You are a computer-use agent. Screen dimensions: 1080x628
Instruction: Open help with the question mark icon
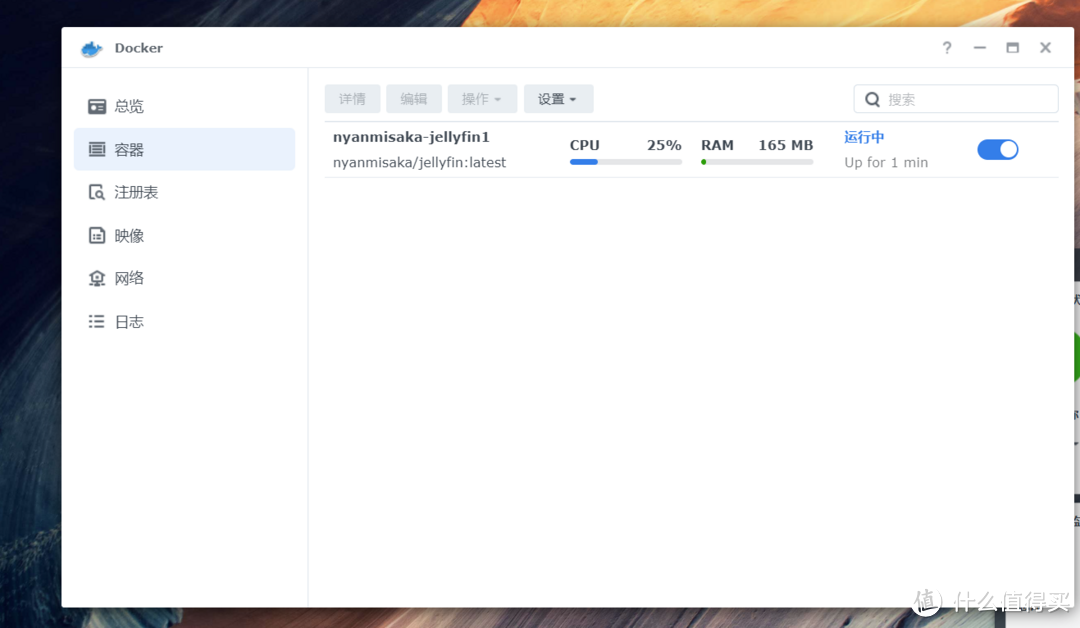(x=947, y=48)
